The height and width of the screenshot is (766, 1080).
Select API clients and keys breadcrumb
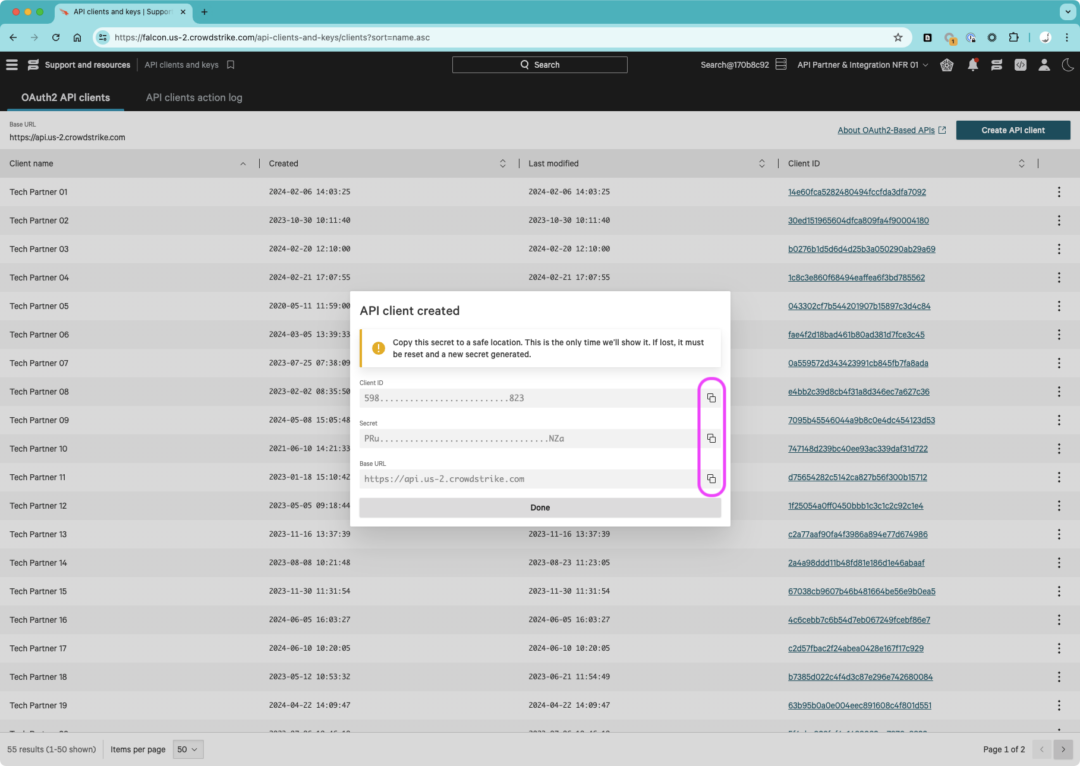181,65
